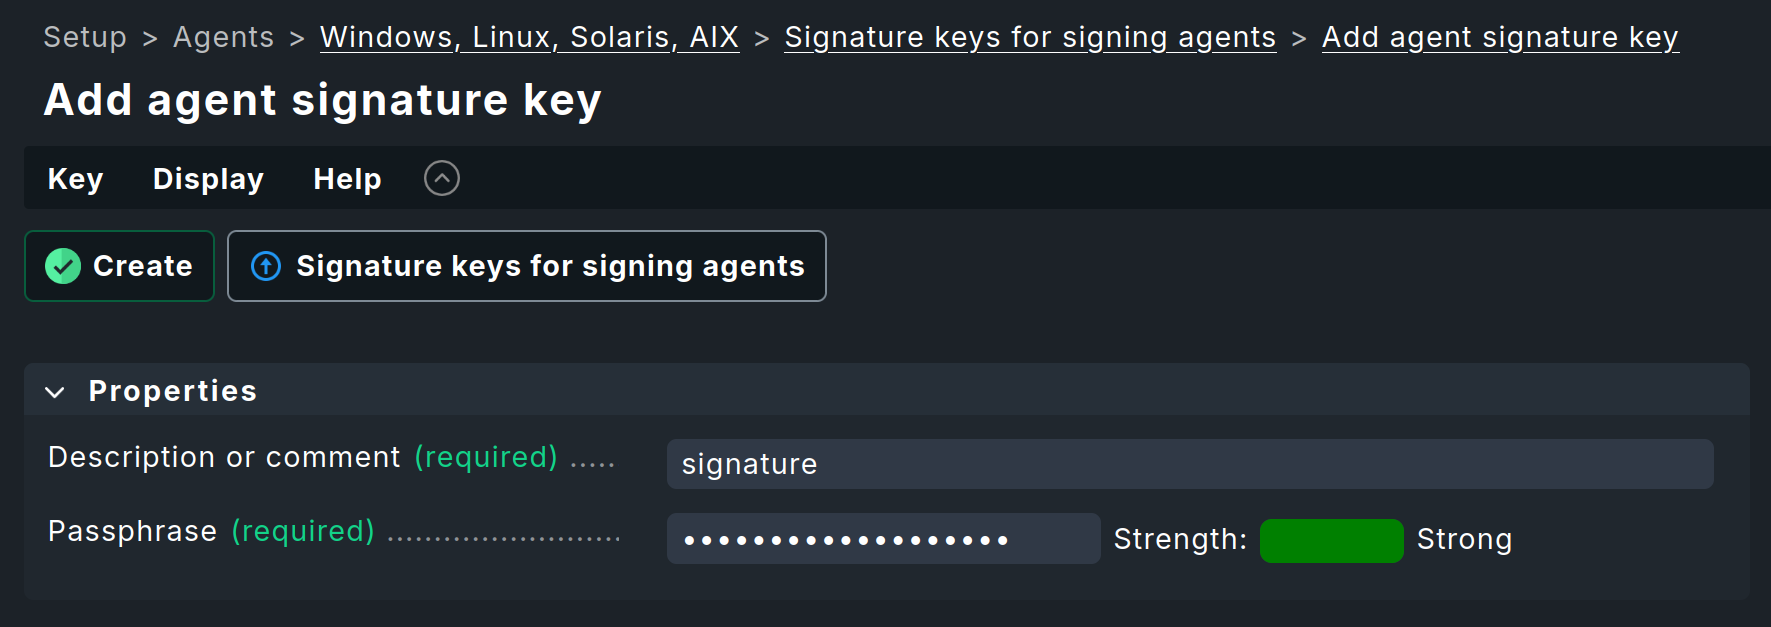Click the Add agent signature key page heading

click(x=322, y=100)
